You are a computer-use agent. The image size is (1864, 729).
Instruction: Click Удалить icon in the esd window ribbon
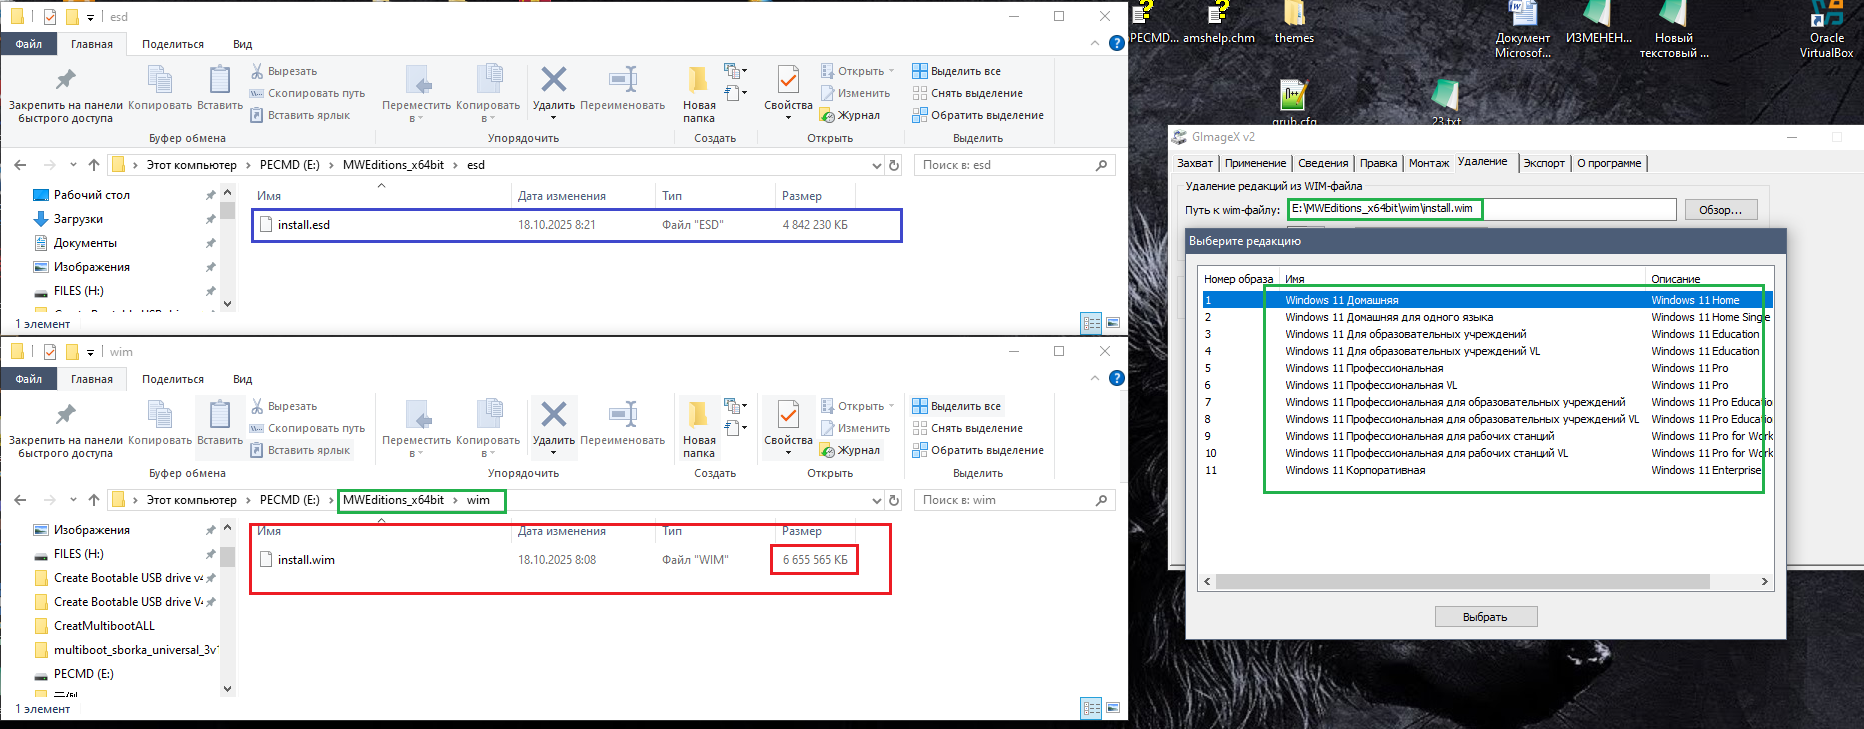[x=553, y=80]
